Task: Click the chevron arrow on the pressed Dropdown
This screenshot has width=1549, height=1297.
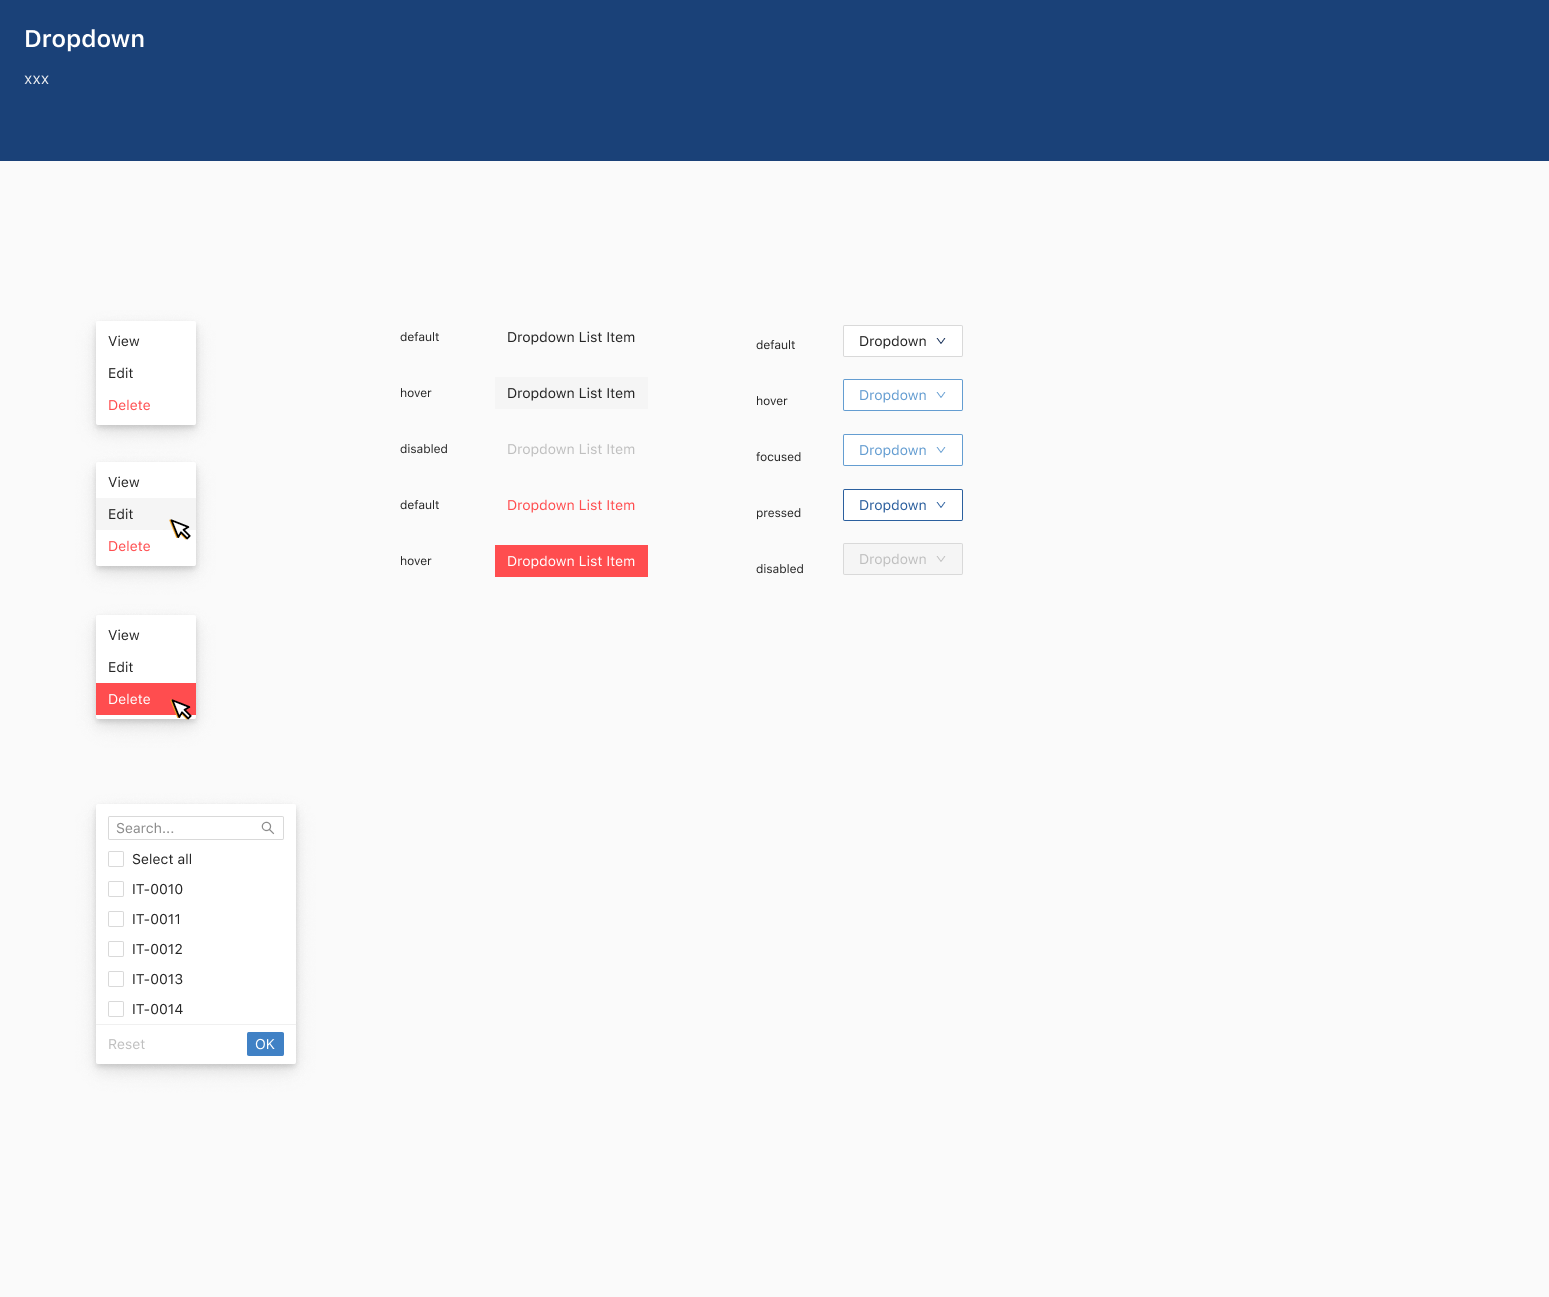Action: click(x=941, y=505)
